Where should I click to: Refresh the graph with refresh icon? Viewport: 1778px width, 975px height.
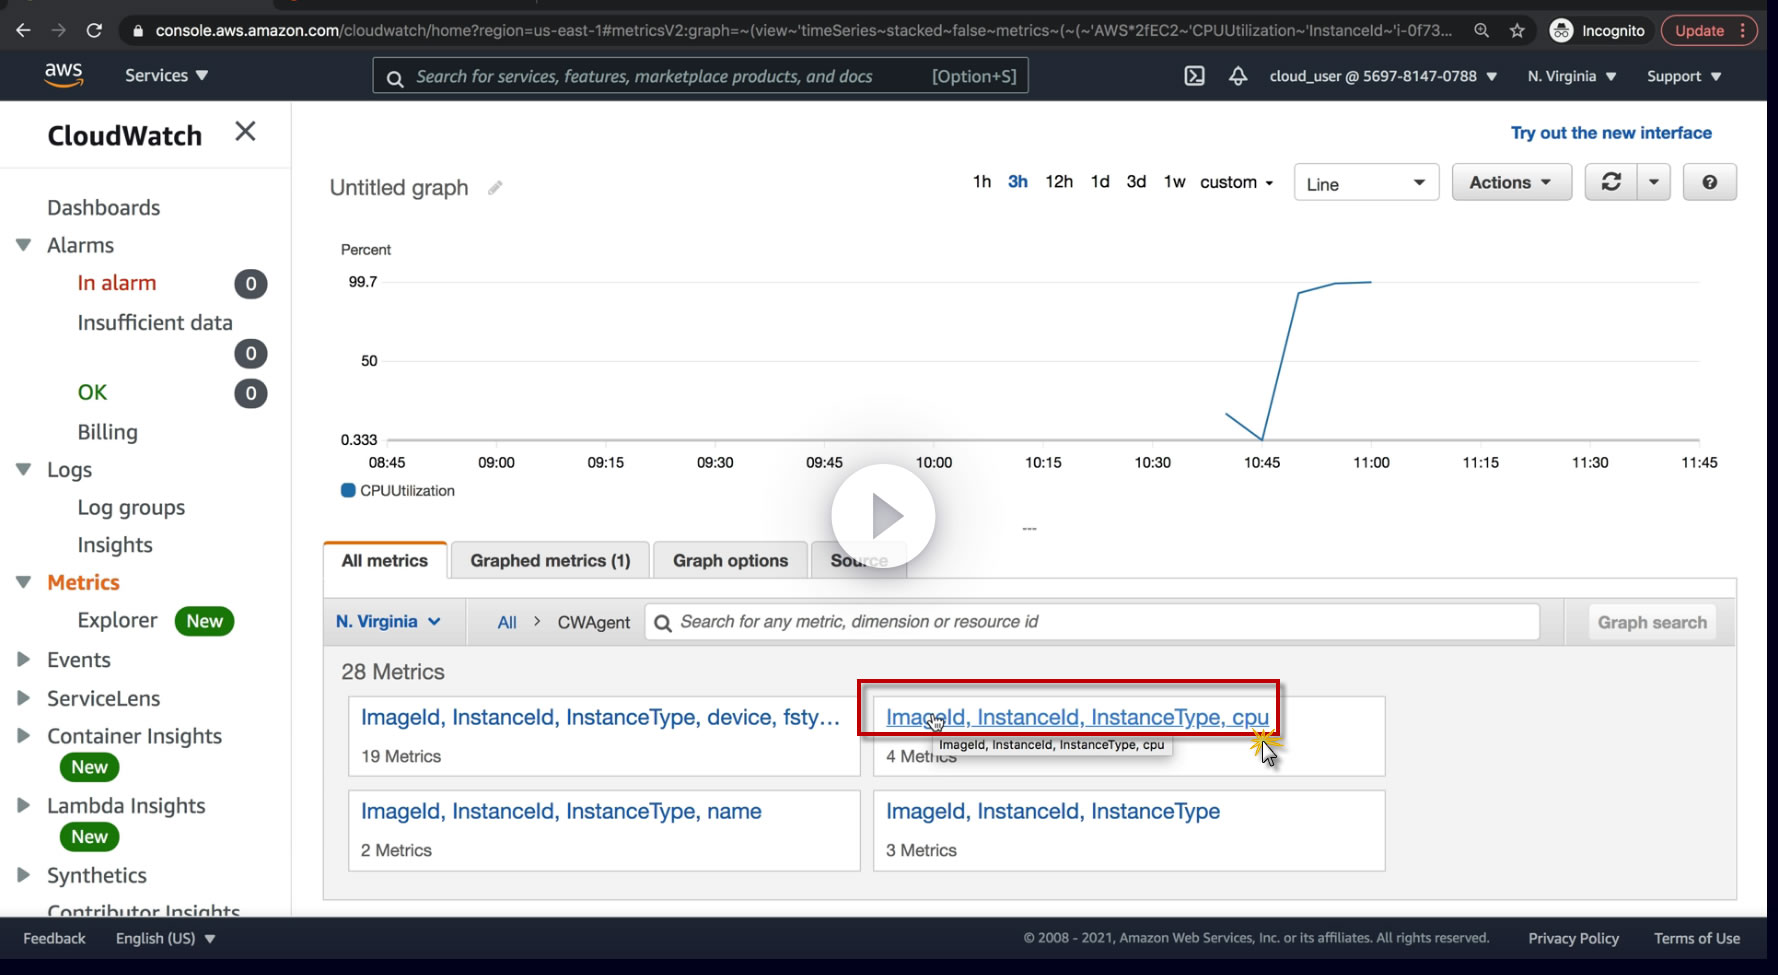pyautogui.click(x=1611, y=182)
